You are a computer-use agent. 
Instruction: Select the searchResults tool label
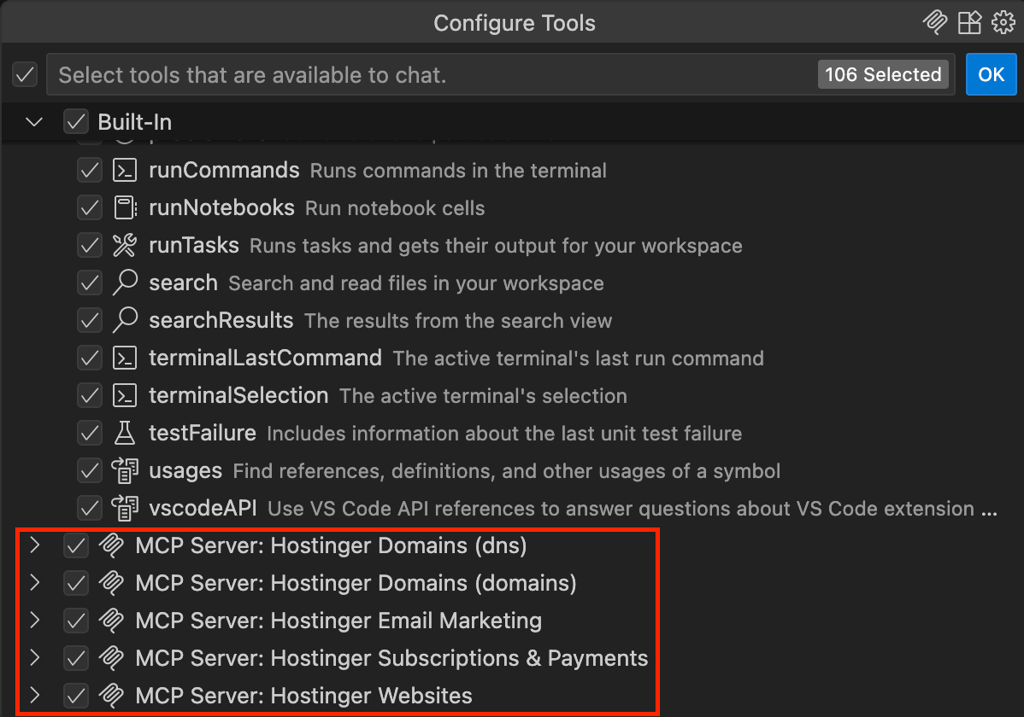click(221, 321)
